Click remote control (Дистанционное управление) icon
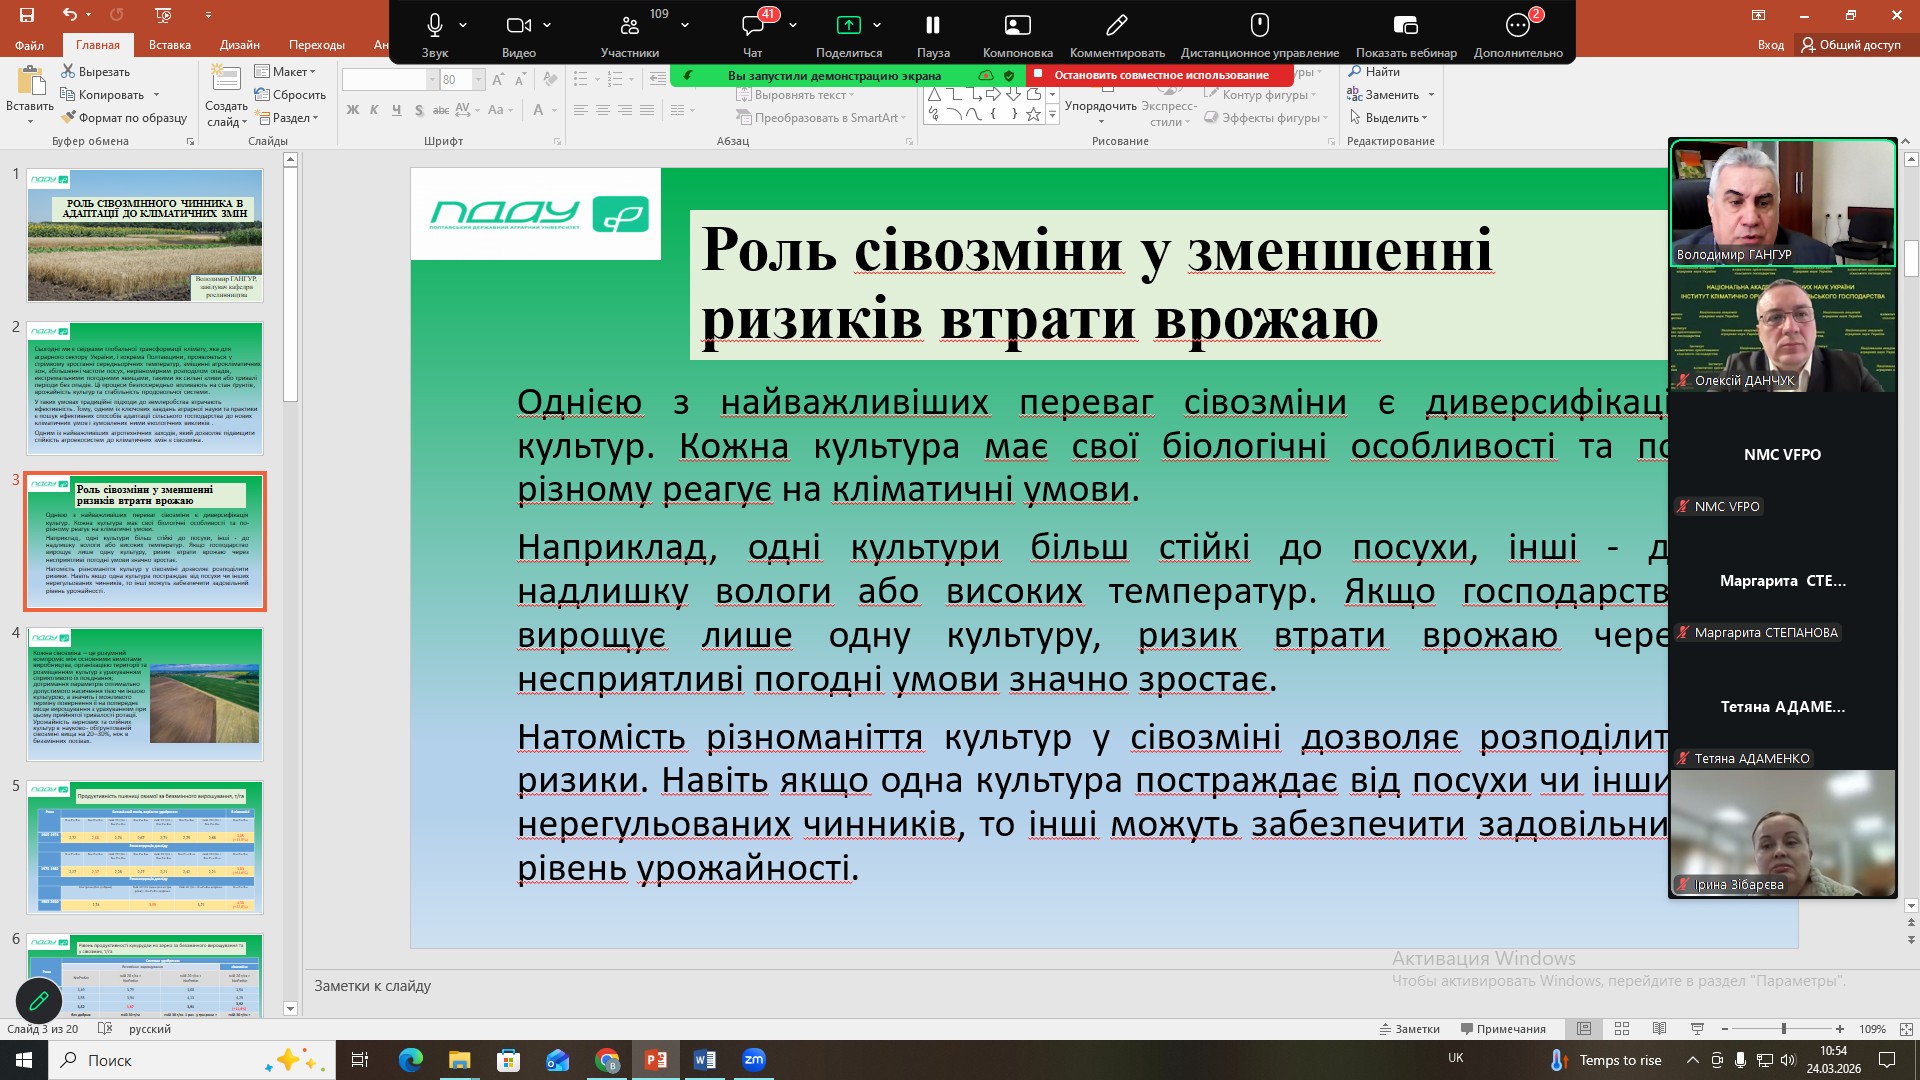 tap(1259, 26)
